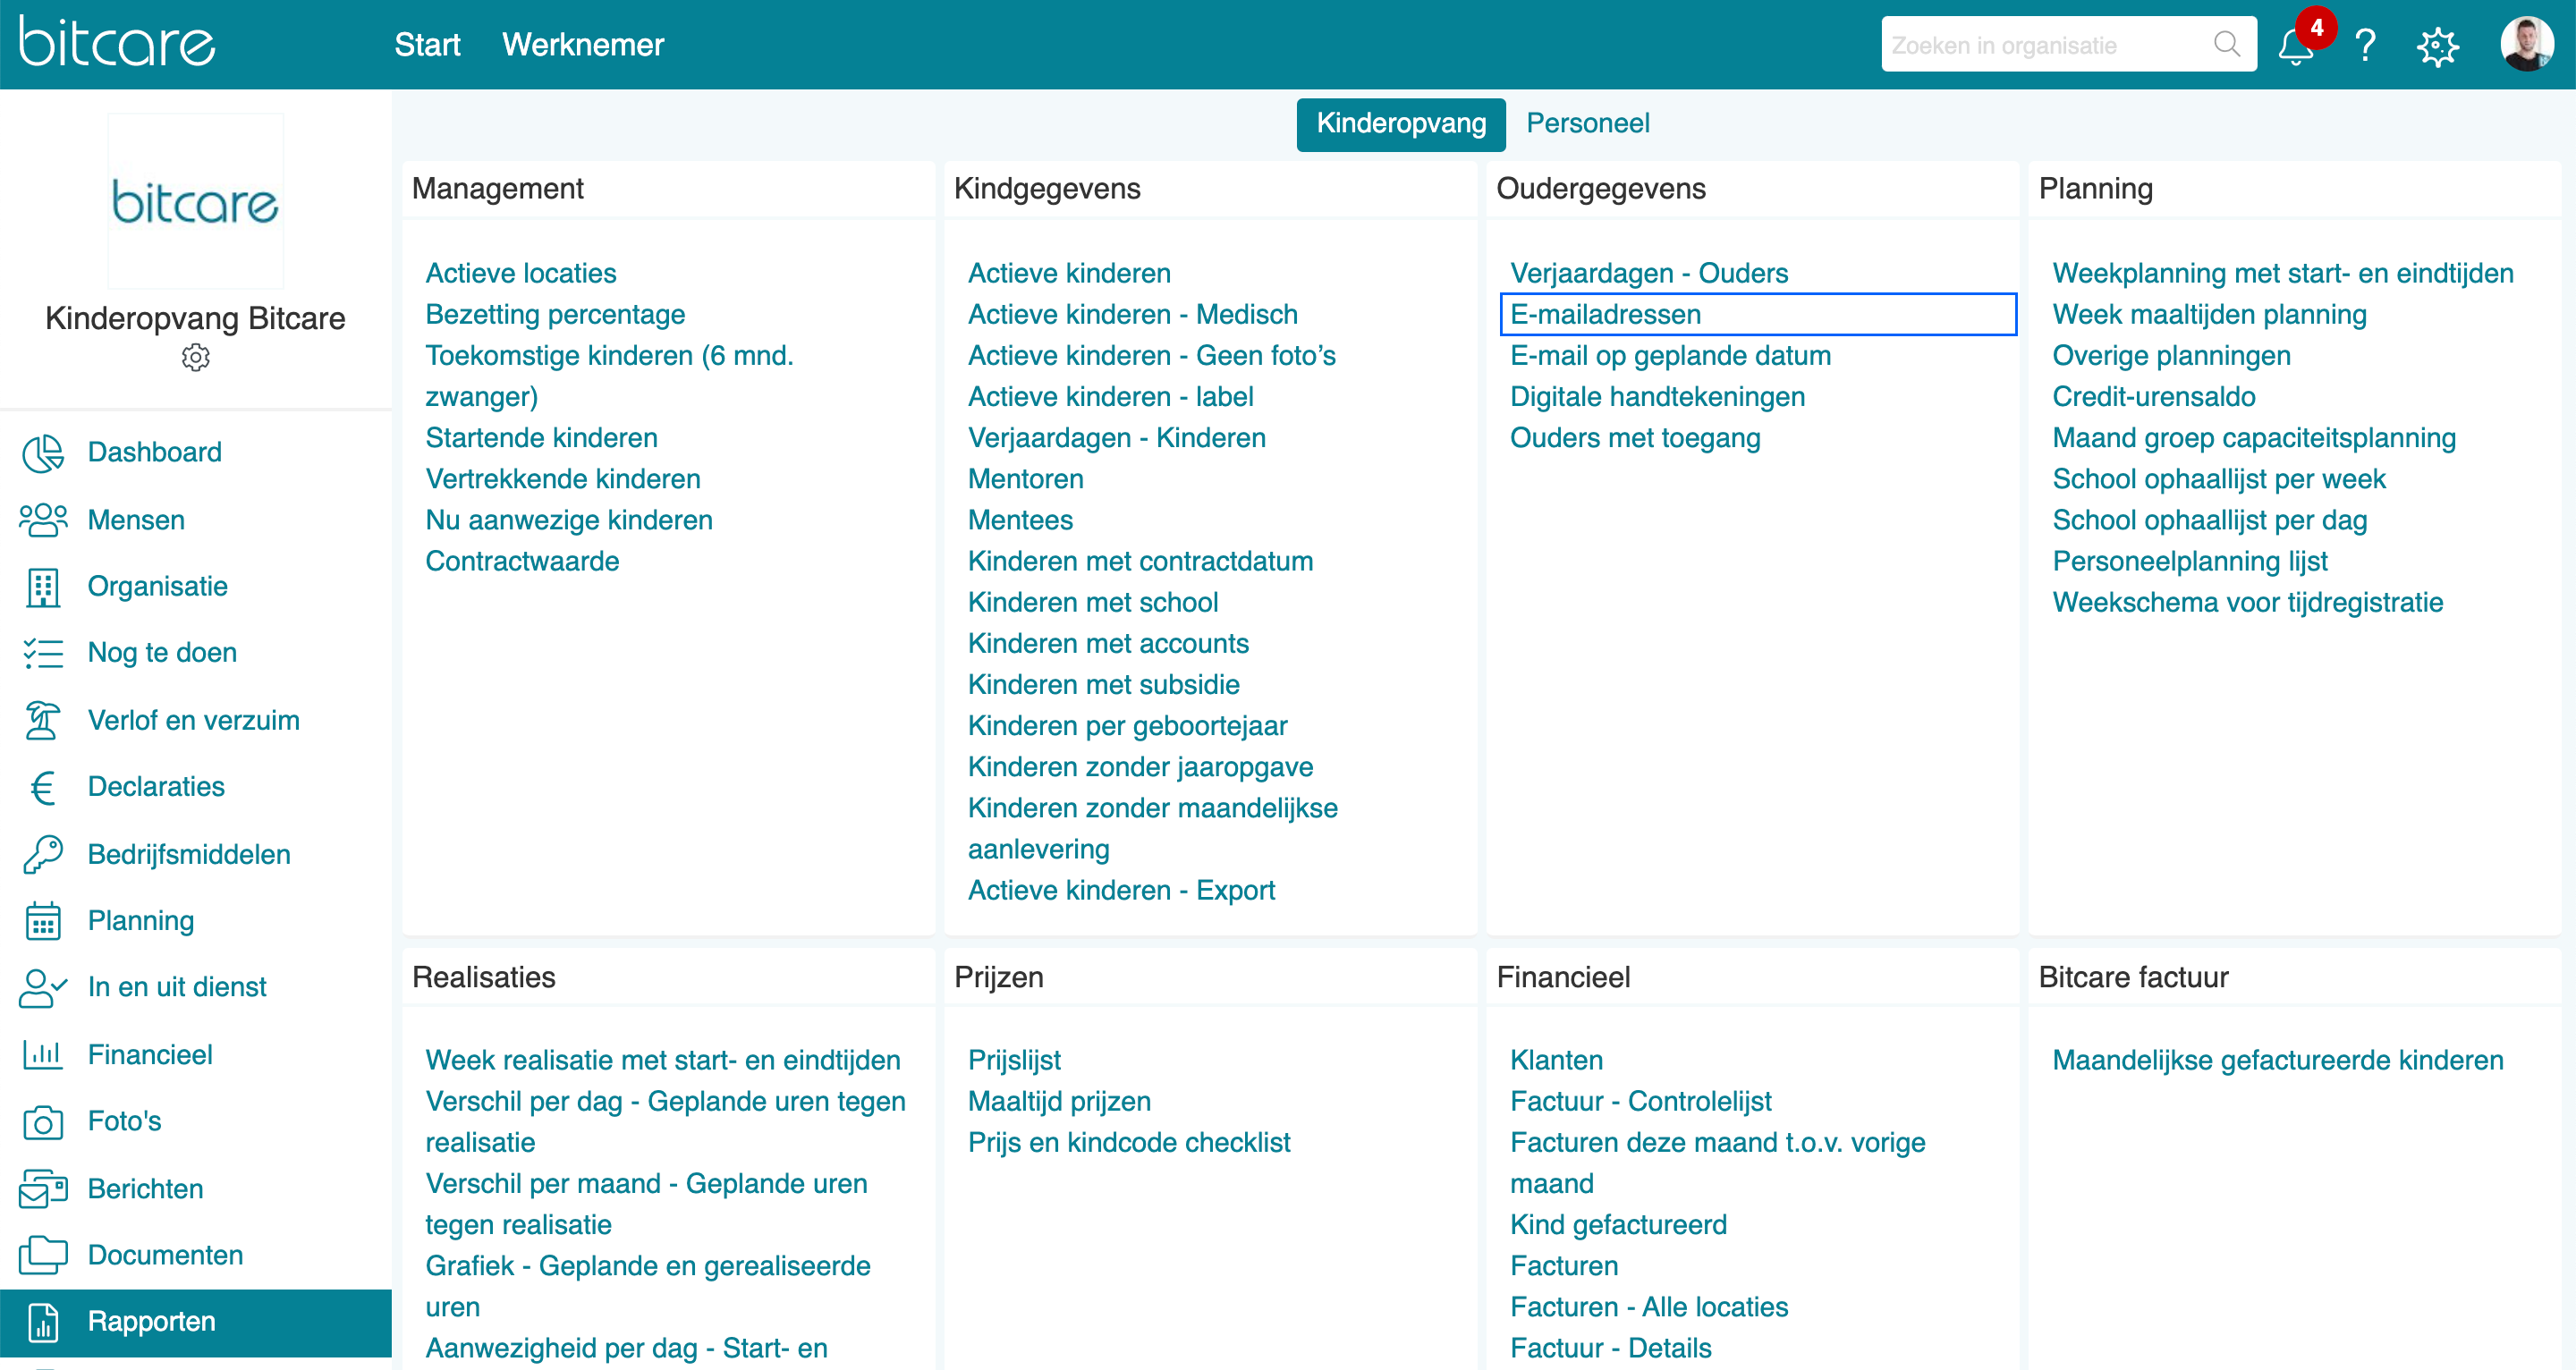Open Actieve kinderen - Export report
Image resolution: width=2576 pixels, height=1370 pixels.
click(1121, 891)
